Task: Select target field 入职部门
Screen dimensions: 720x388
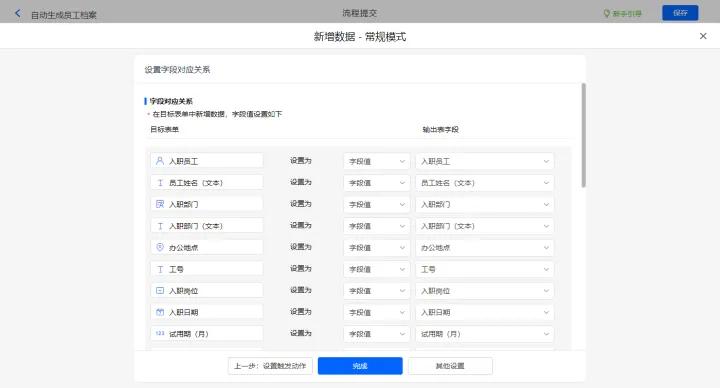Action: (207, 204)
